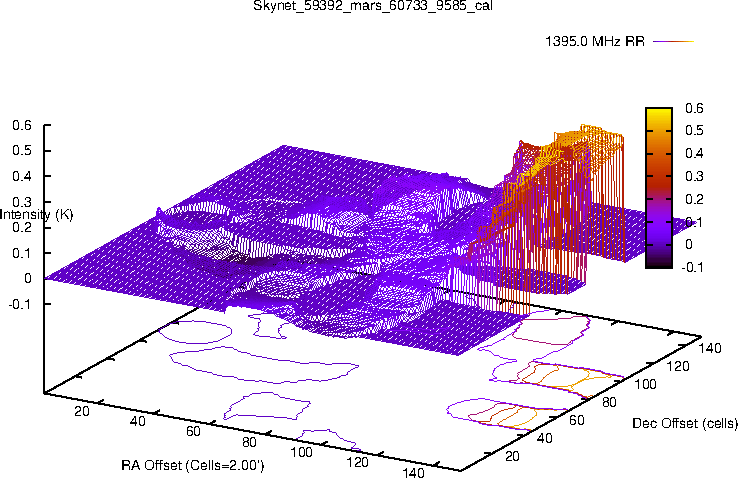738x478 pixels.
Task: Select the 20 tick on the RA Offset axis
Action: 82,411
